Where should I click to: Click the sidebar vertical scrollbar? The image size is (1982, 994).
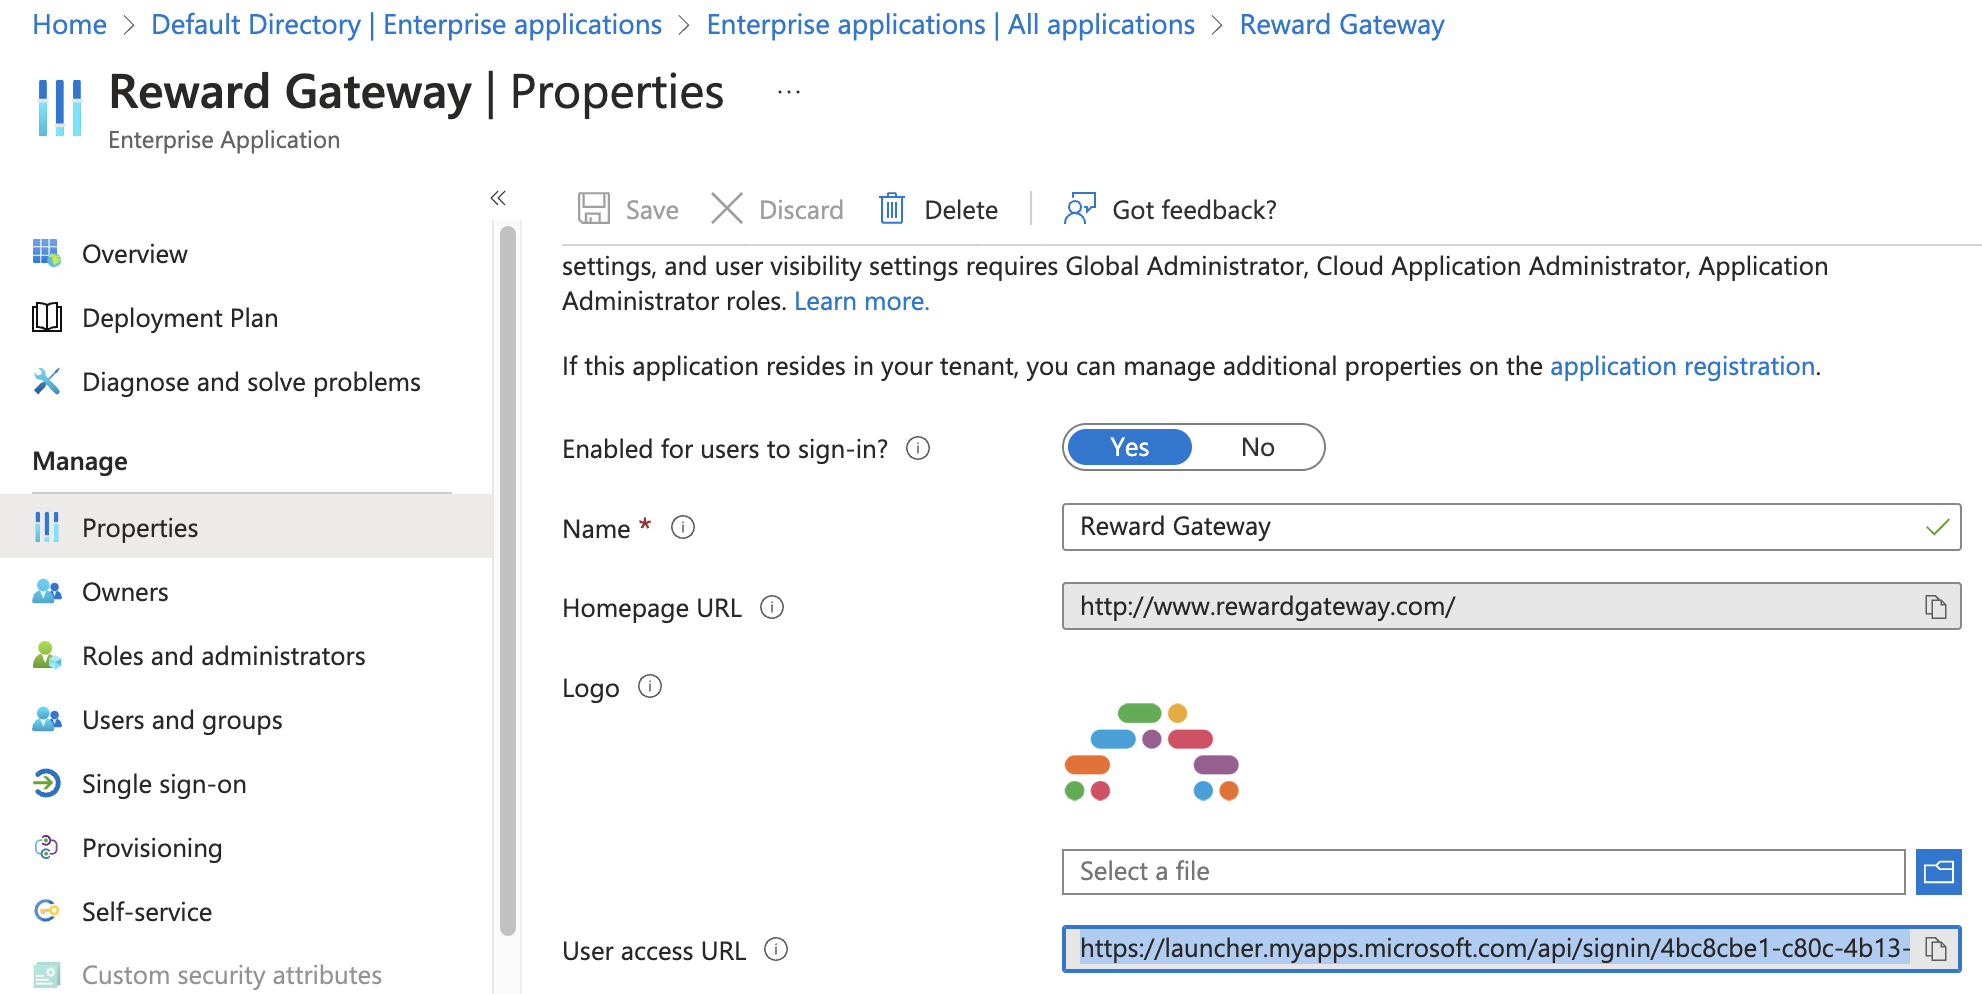pyautogui.click(x=508, y=580)
